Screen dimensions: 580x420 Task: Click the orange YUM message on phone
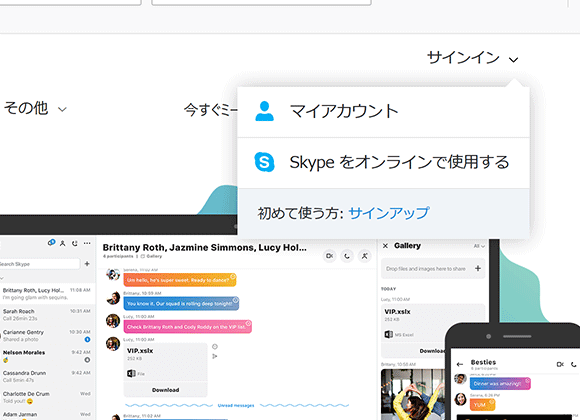(482, 405)
